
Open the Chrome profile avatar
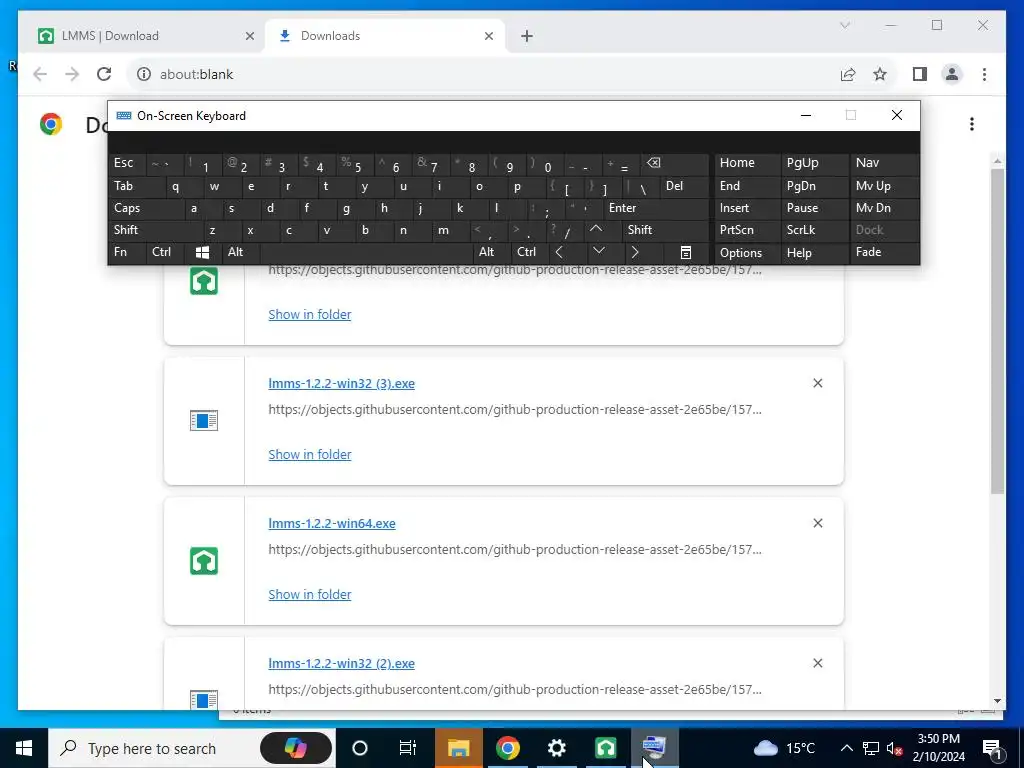952,74
